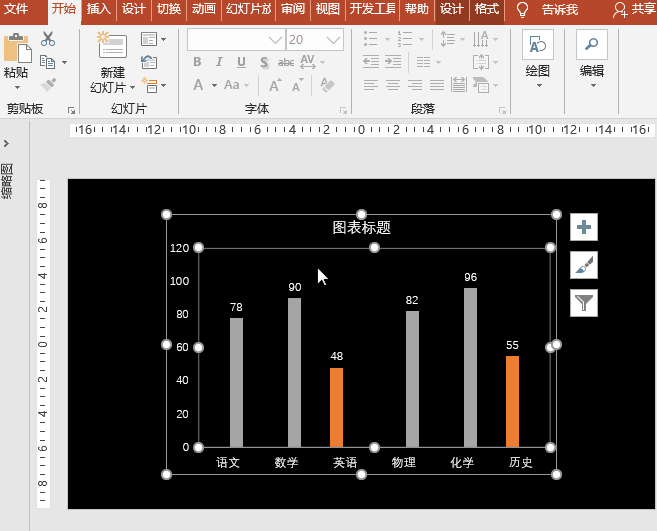Open the clipboard dialog launcher
The image size is (657, 531).
coord(71,111)
